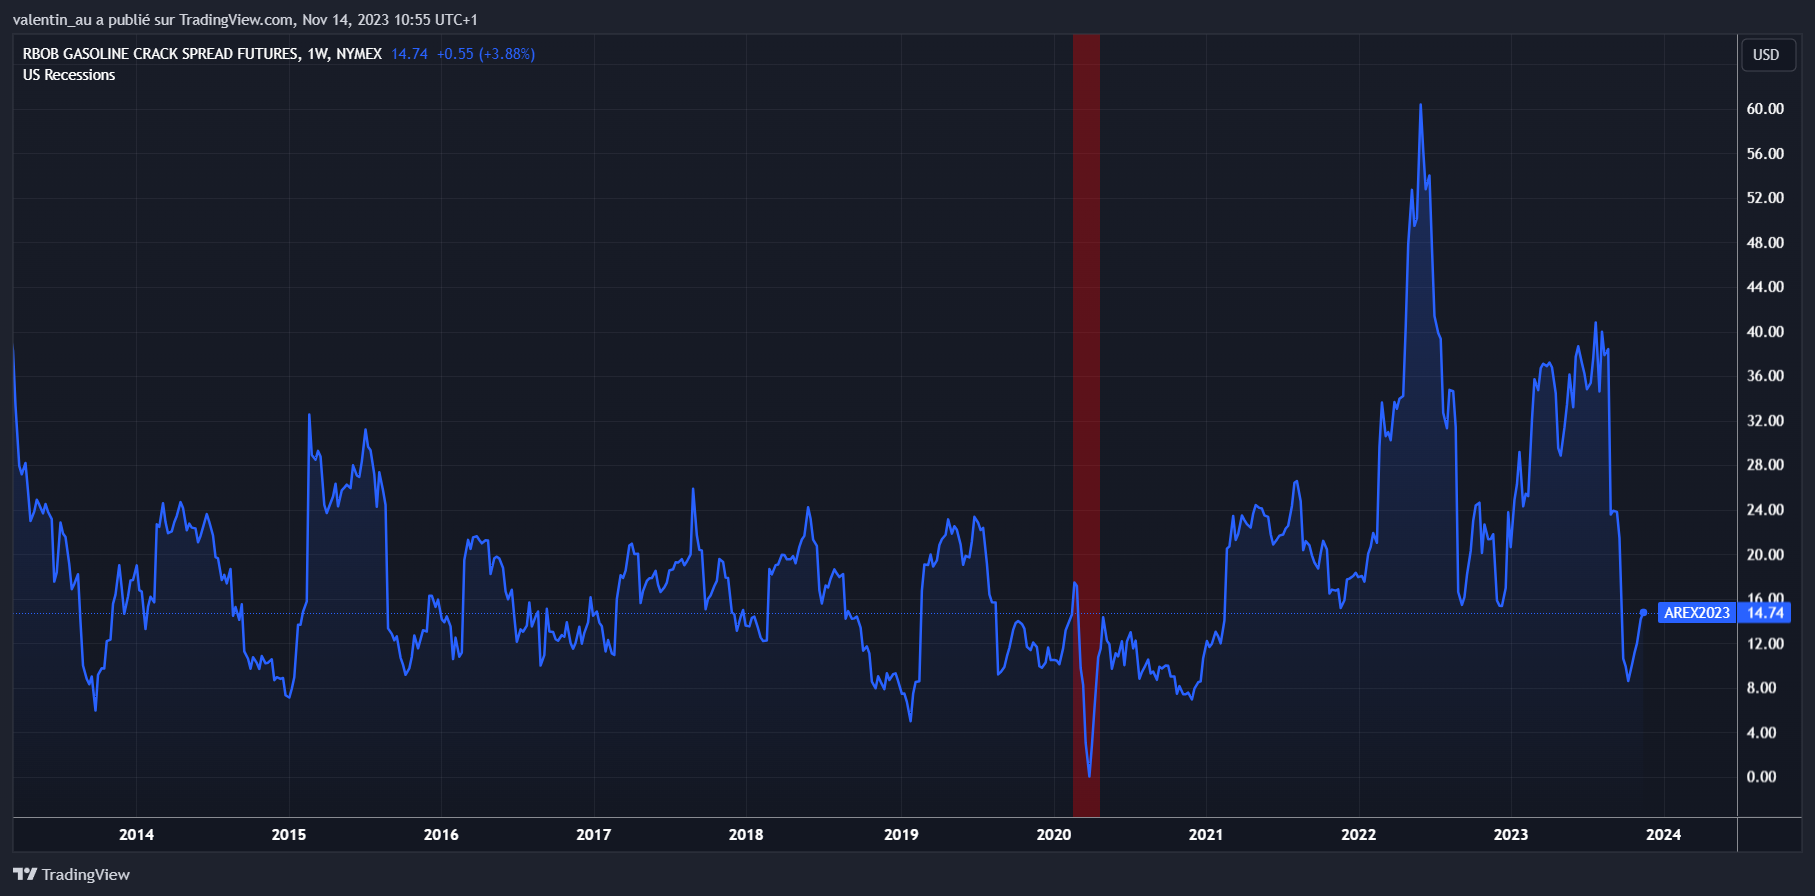The width and height of the screenshot is (1815, 896).
Task: Click the 52.00 price axis label
Action: click(x=1765, y=198)
